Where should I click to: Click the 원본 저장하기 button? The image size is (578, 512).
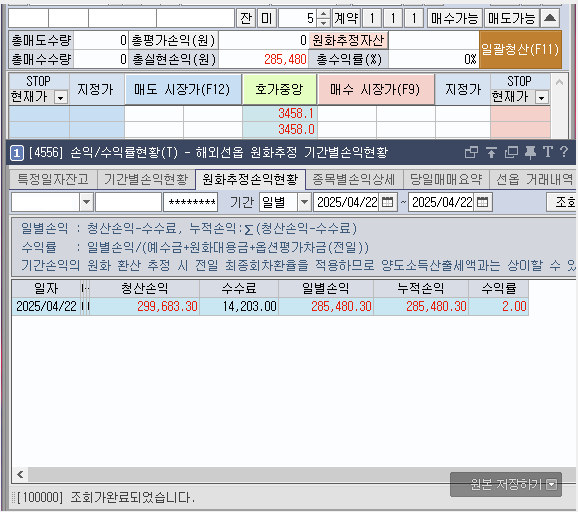click(506, 484)
